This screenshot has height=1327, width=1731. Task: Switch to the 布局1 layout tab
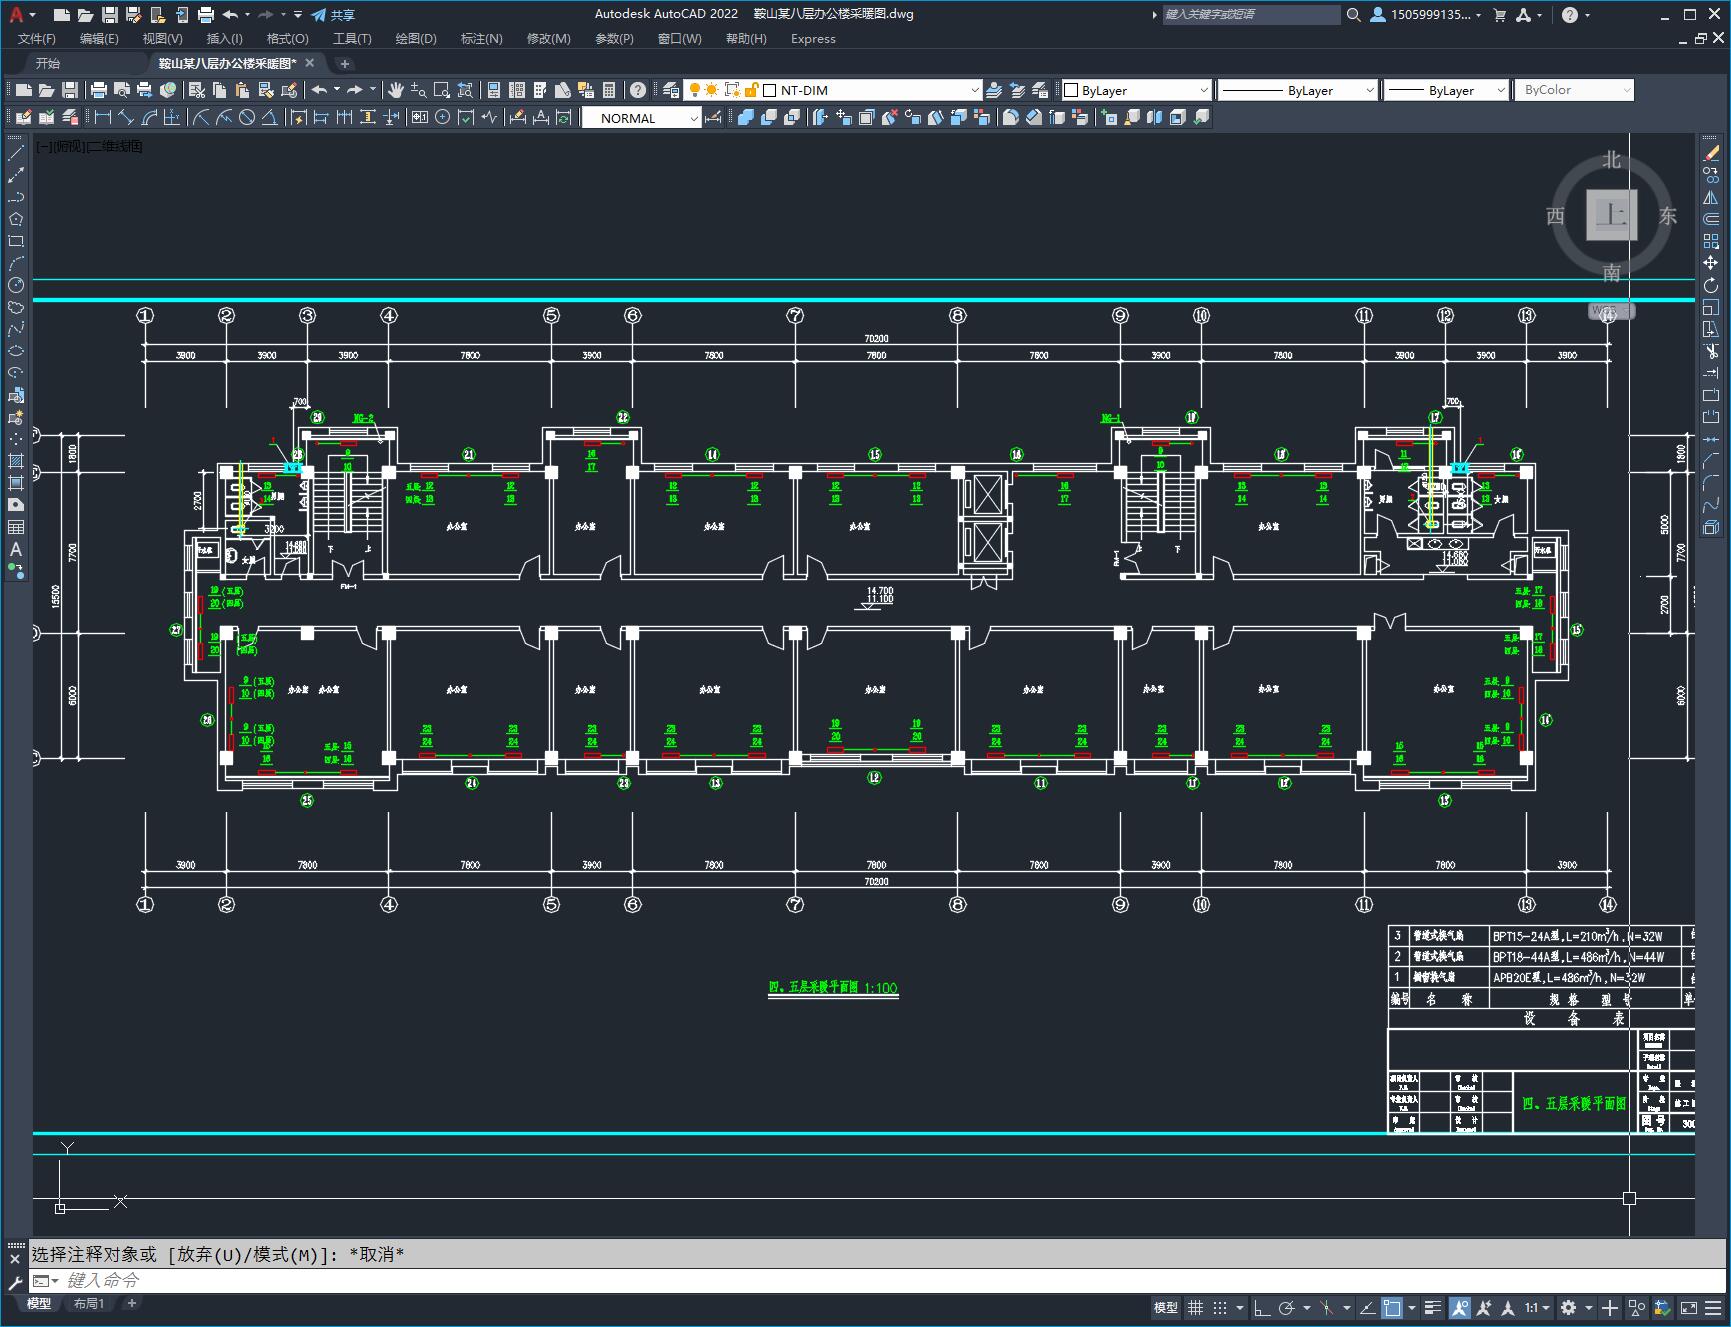tap(89, 1303)
